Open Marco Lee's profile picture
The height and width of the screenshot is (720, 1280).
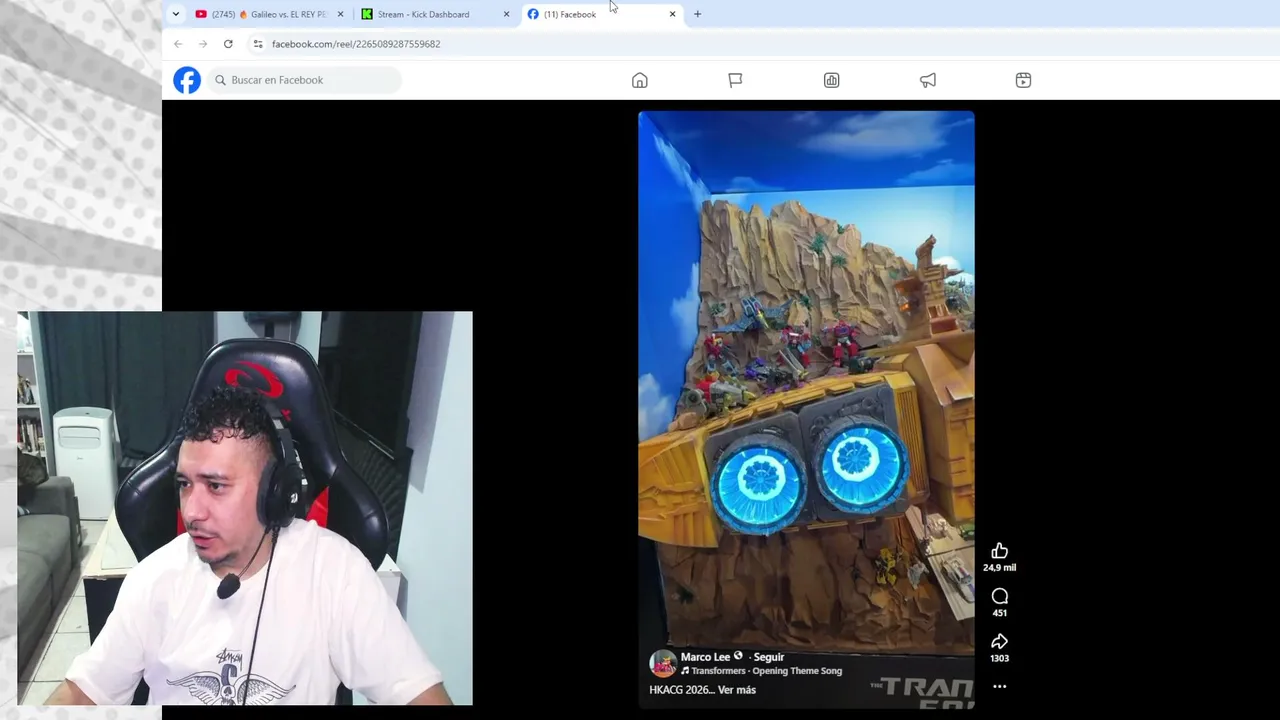coord(663,663)
